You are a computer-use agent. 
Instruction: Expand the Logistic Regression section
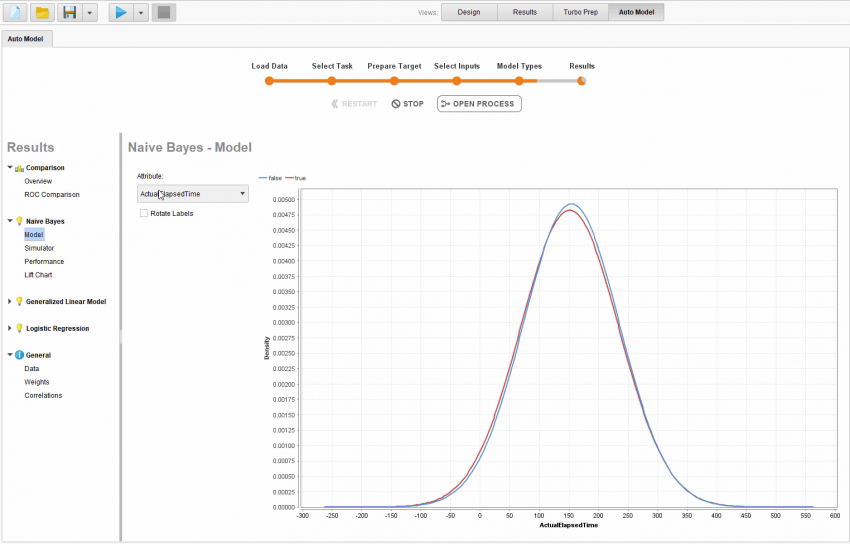click(x=10, y=328)
